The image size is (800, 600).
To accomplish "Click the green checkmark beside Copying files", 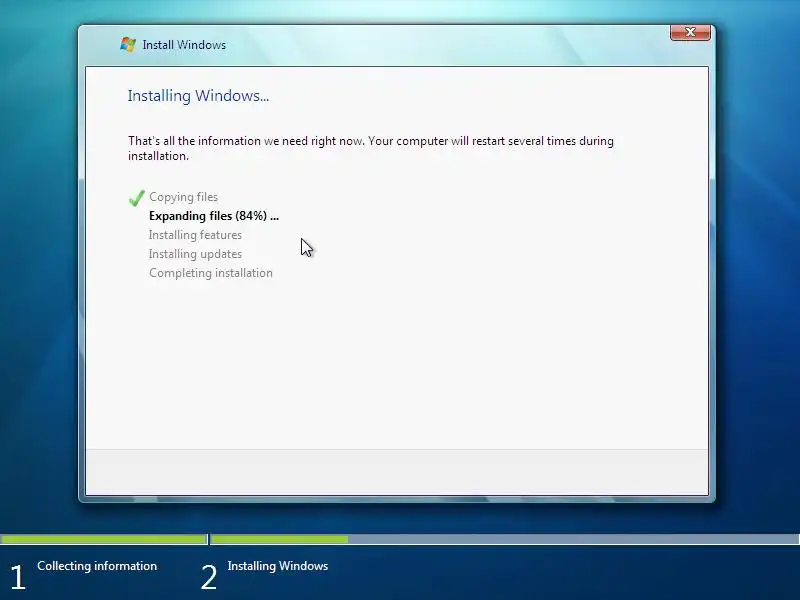I will tap(136, 197).
